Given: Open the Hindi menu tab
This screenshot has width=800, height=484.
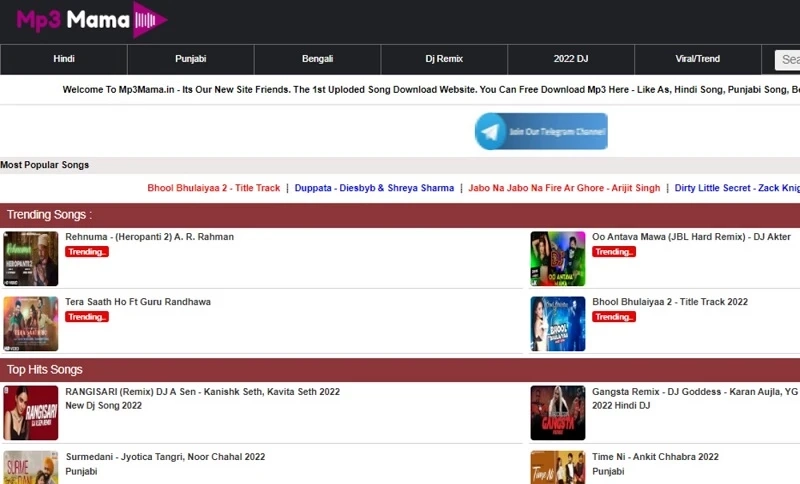Looking at the screenshot, I should click(x=64, y=59).
